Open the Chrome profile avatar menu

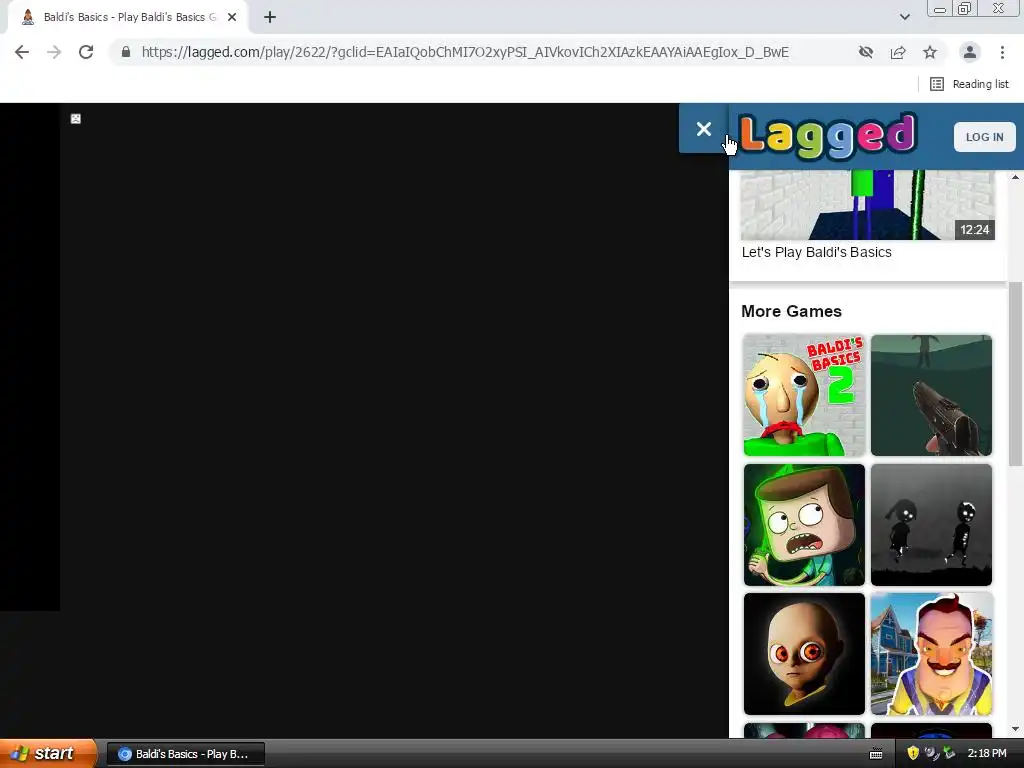[970, 52]
